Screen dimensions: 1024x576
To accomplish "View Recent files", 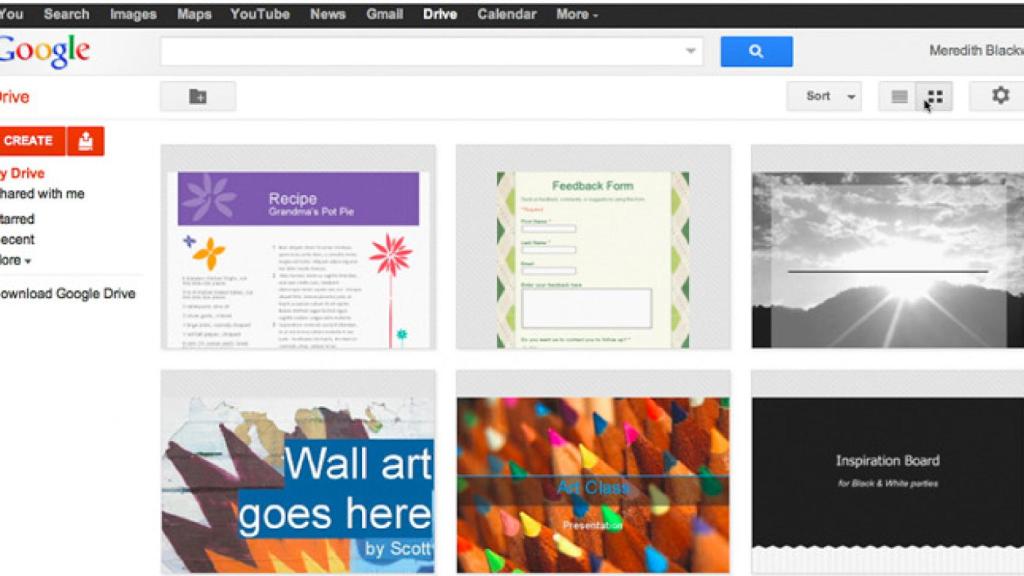I will (15, 239).
